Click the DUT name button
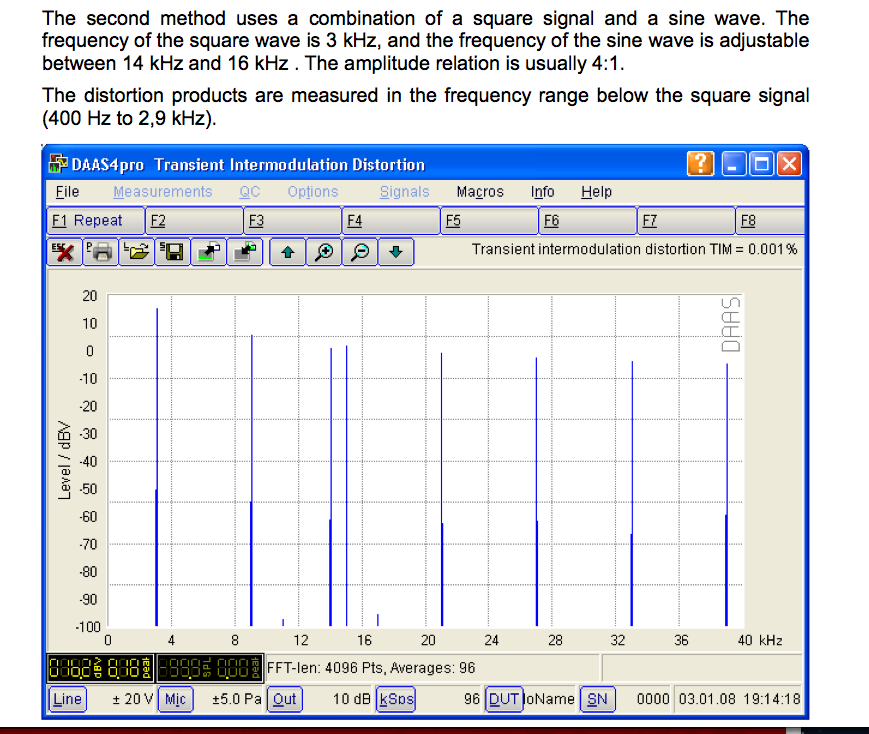 point(504,699)
